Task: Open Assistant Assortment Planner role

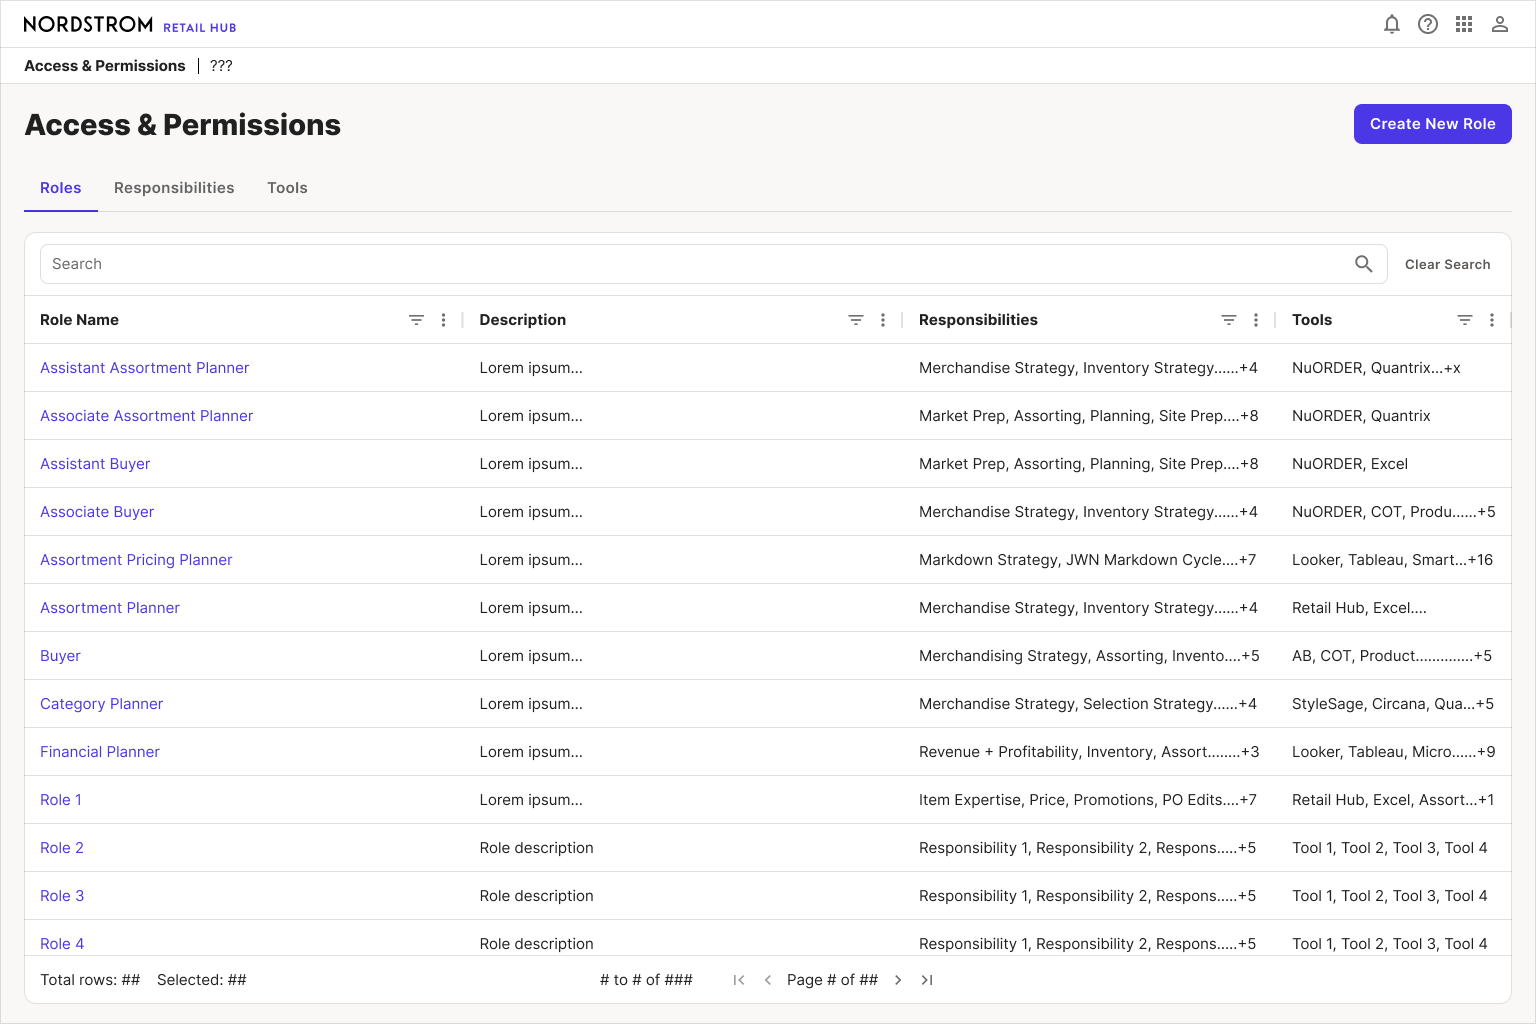Action: click(145, 368)
